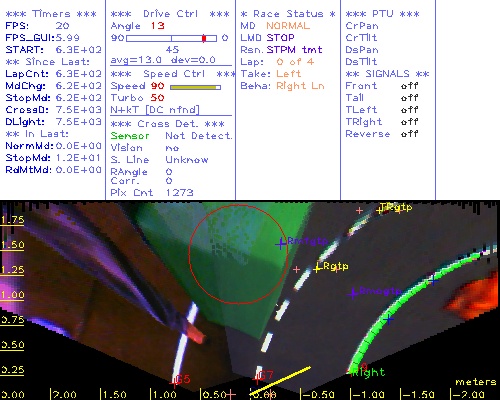
Task: Click the yellow Rgtp cross marker
Action: pyautogui.click(x=317, y=268)
